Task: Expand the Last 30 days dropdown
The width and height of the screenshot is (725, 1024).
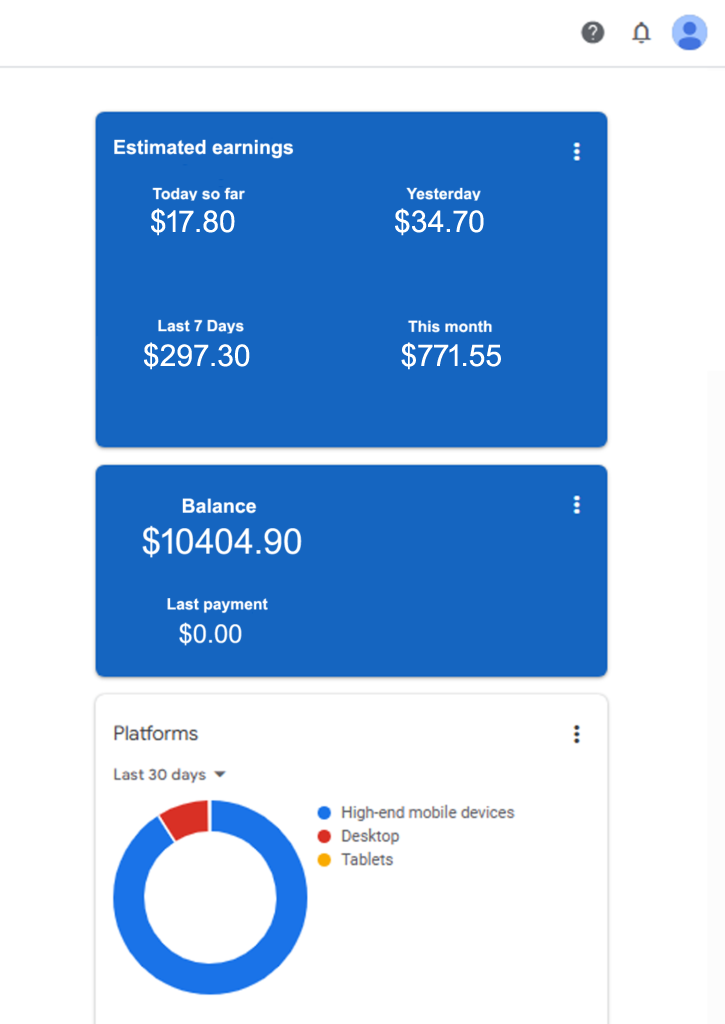Action: click(x=160, y=775)
